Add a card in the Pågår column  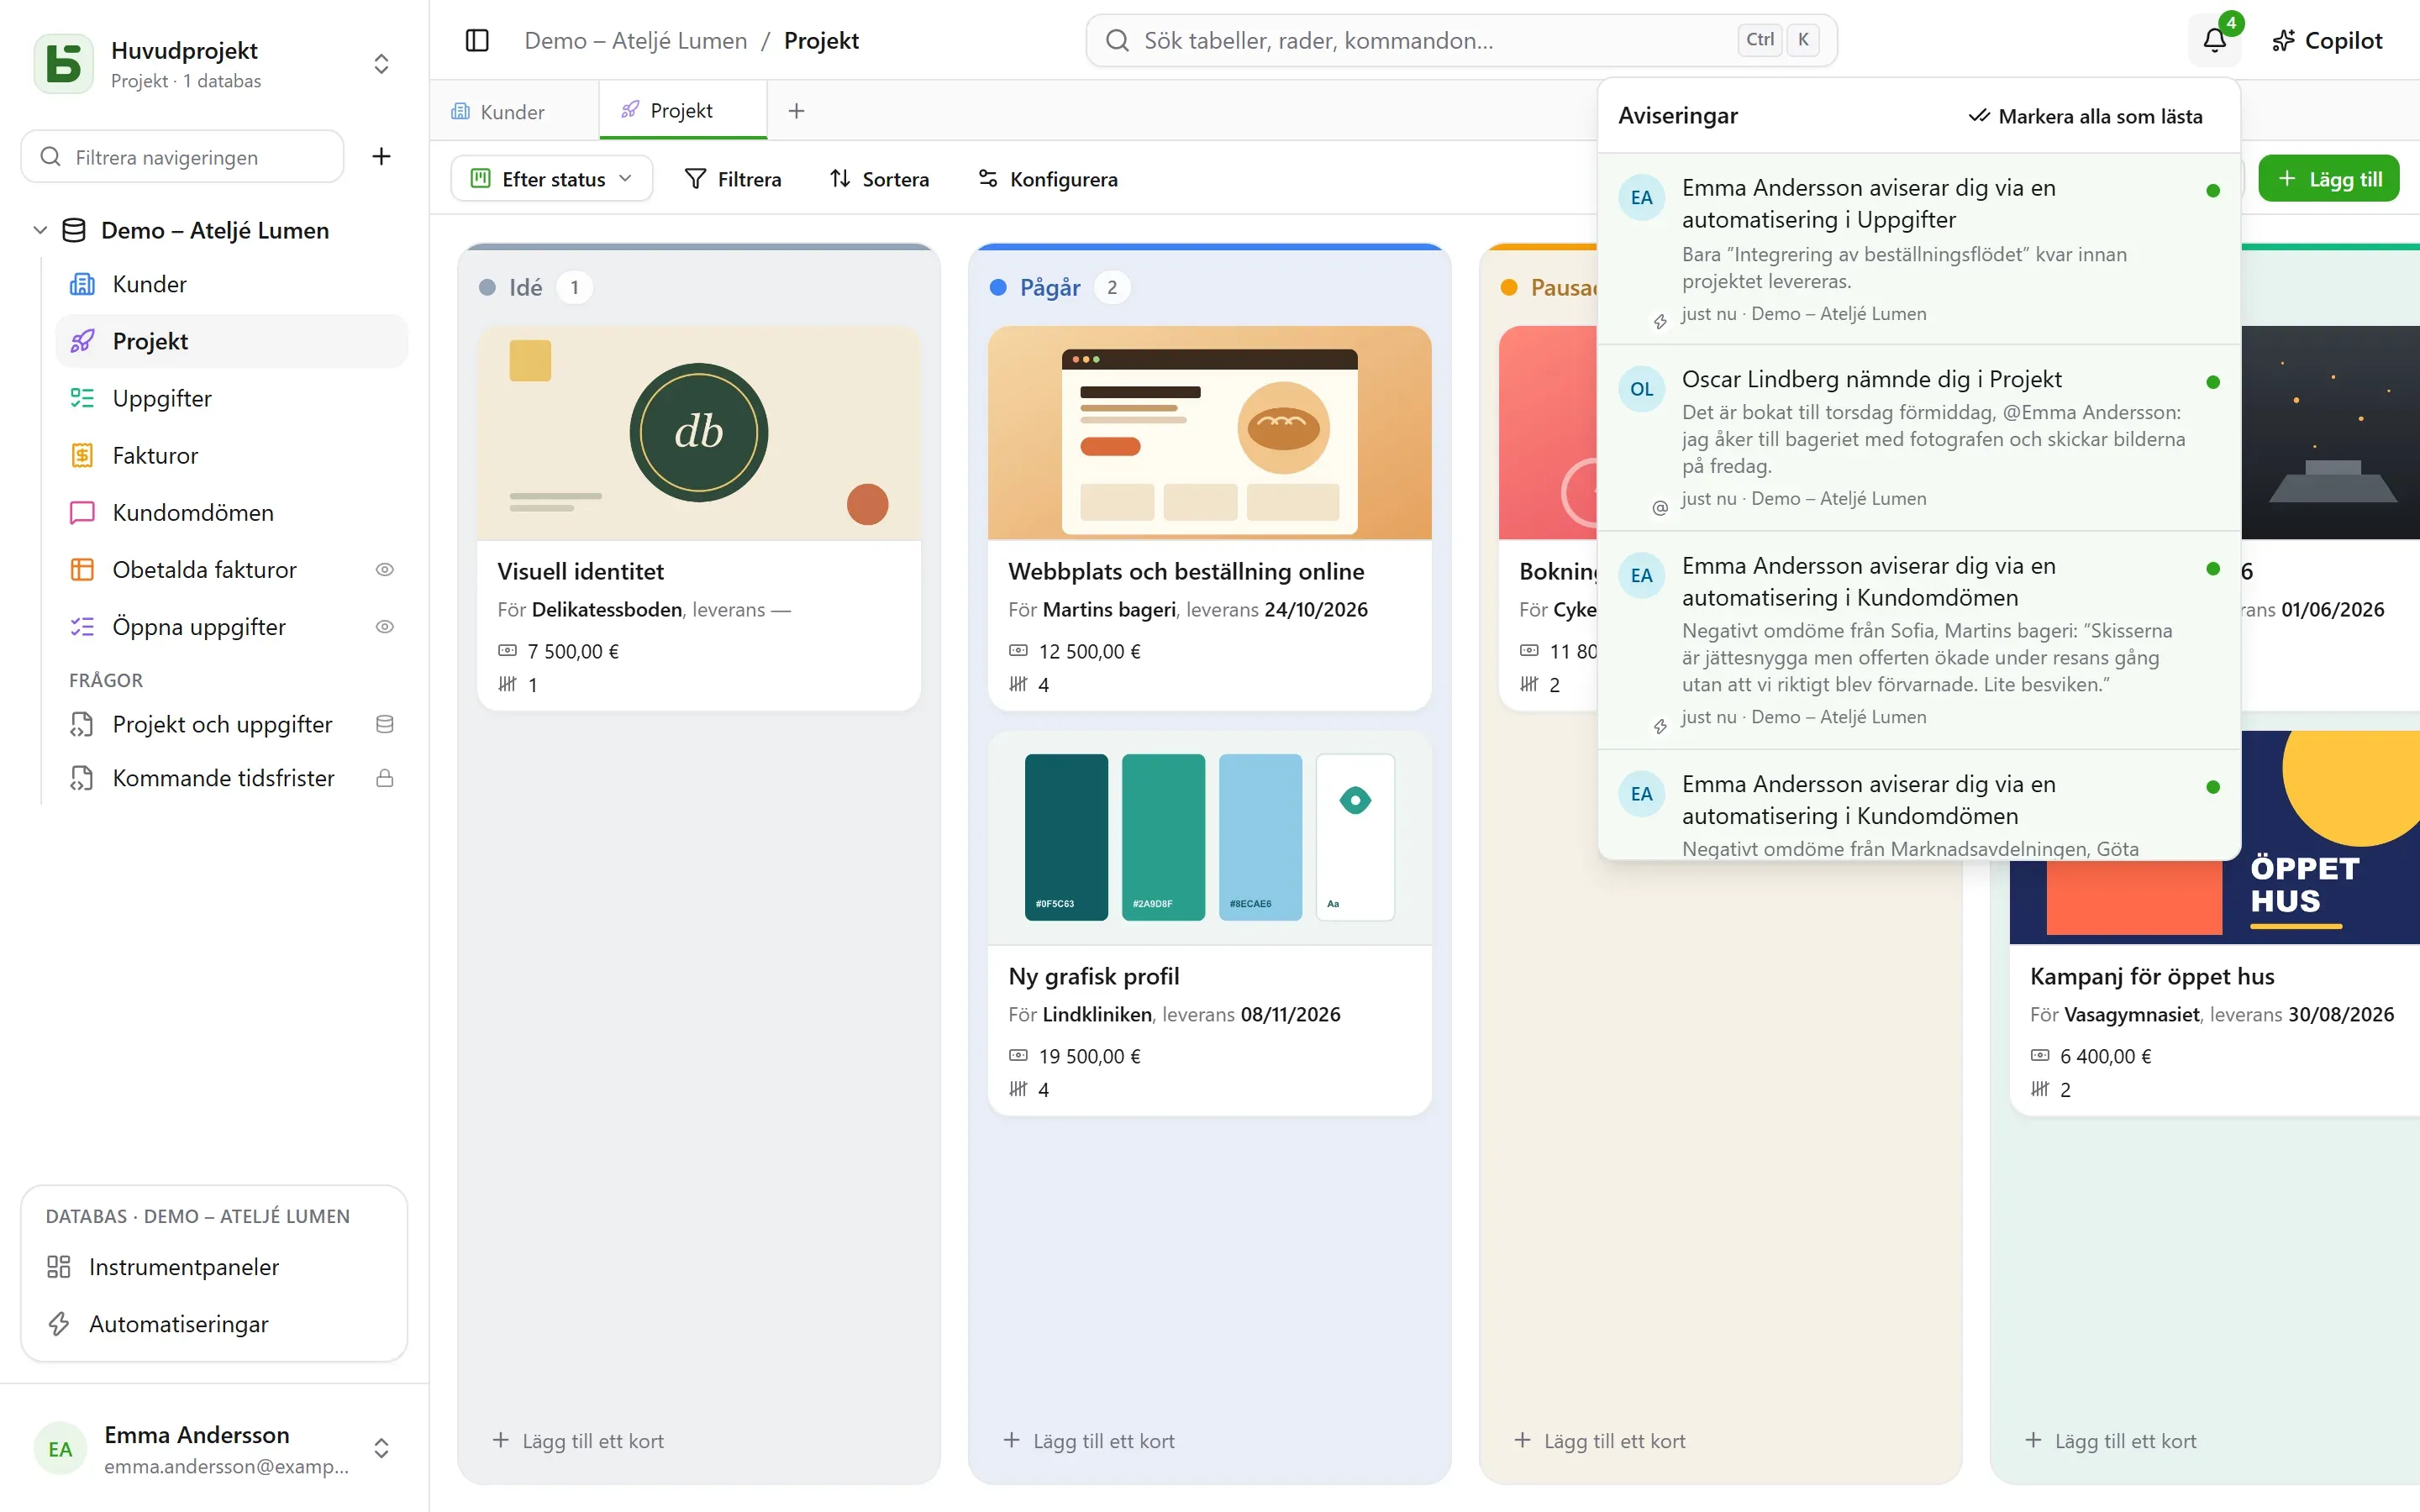point(1089,1441)
